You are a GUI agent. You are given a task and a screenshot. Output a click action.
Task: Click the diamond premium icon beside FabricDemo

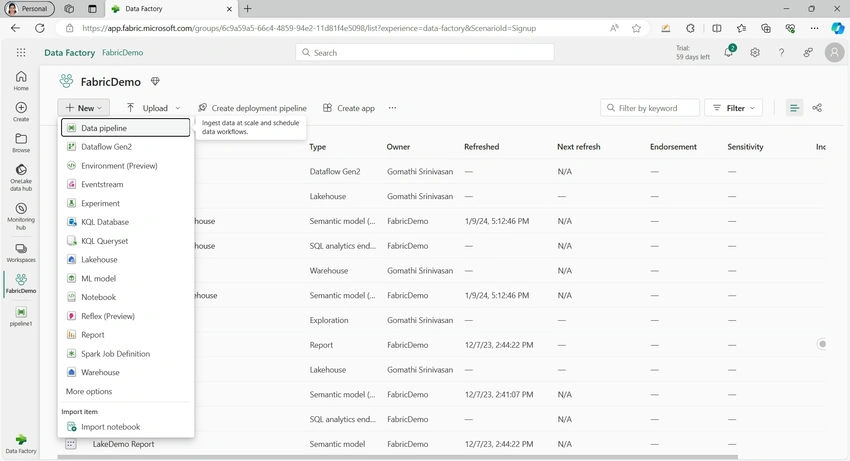coord(155,81)
